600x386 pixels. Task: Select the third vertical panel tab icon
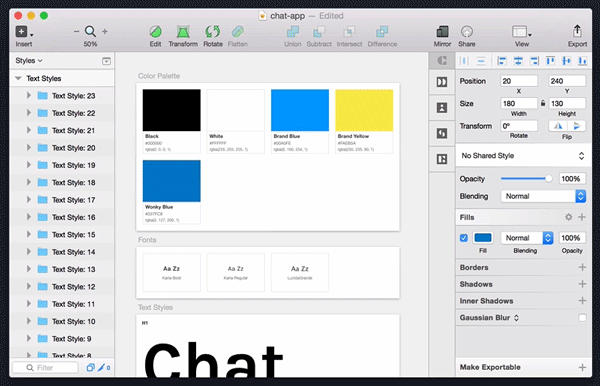[x=442, y=107]
